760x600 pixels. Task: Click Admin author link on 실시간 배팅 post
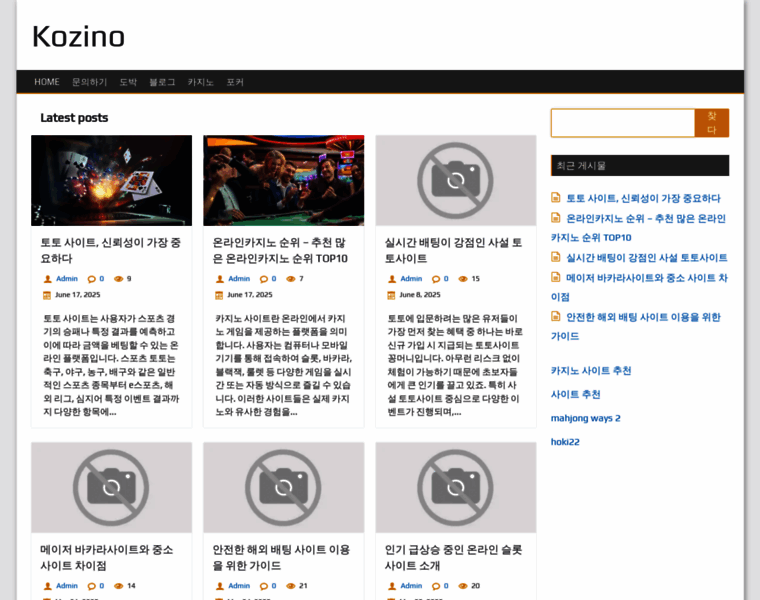pos(411,279)
